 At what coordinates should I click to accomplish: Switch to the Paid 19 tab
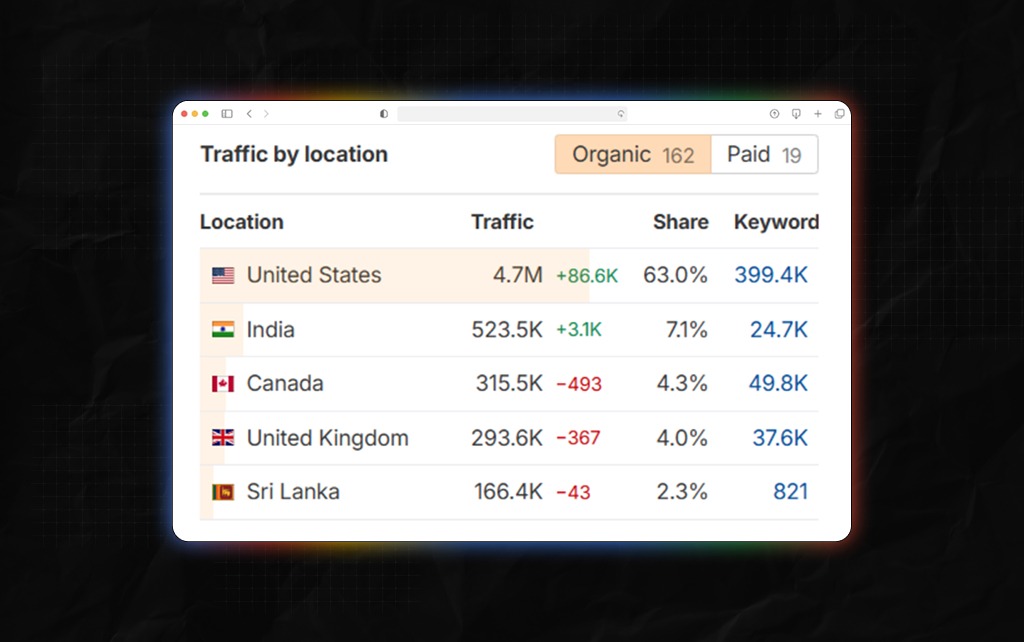(764, 155)
